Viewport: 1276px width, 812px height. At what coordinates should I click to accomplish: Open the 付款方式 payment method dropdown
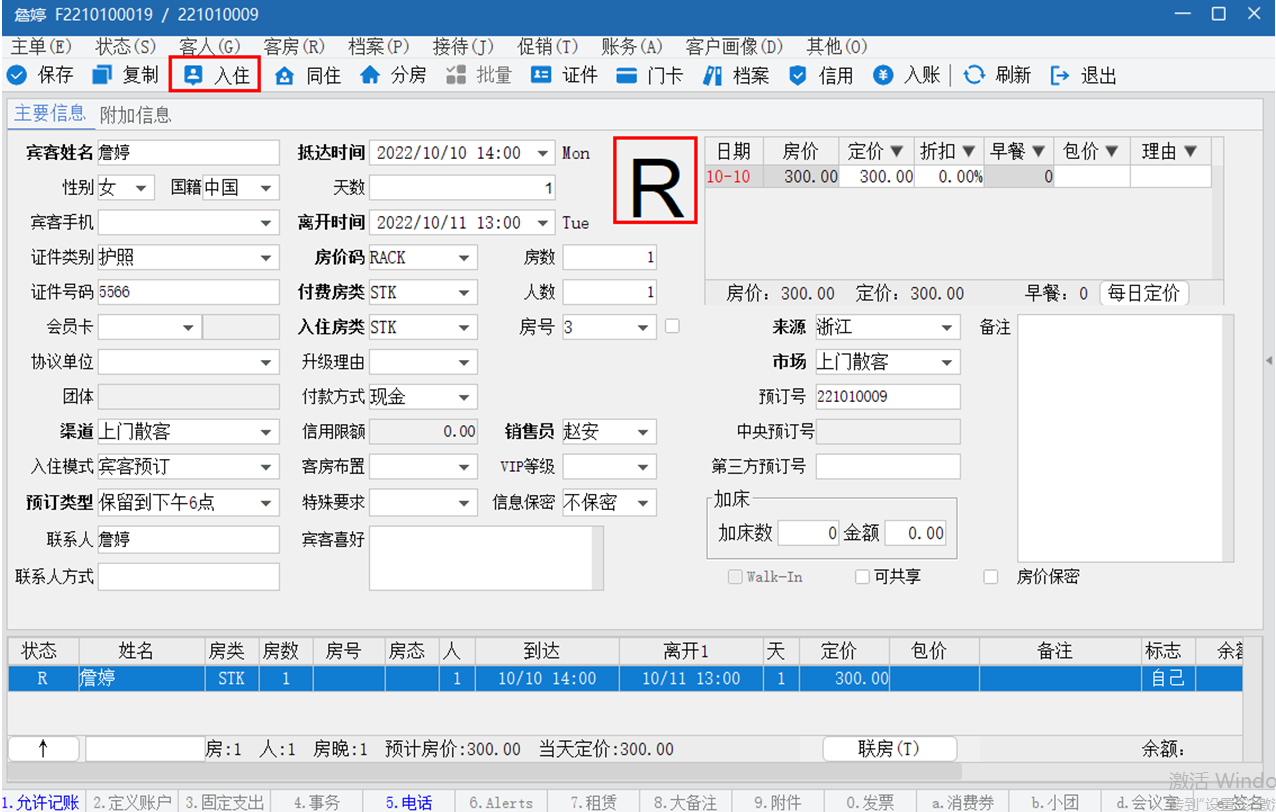pos(464,397)
